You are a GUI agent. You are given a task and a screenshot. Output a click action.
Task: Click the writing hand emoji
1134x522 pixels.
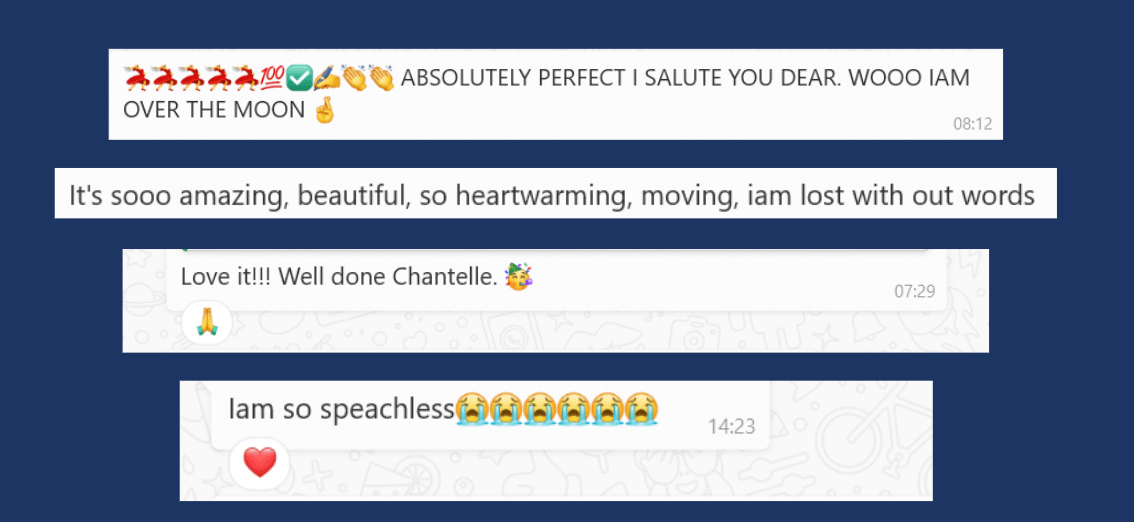pyautogui.click(x=327, y=78)
